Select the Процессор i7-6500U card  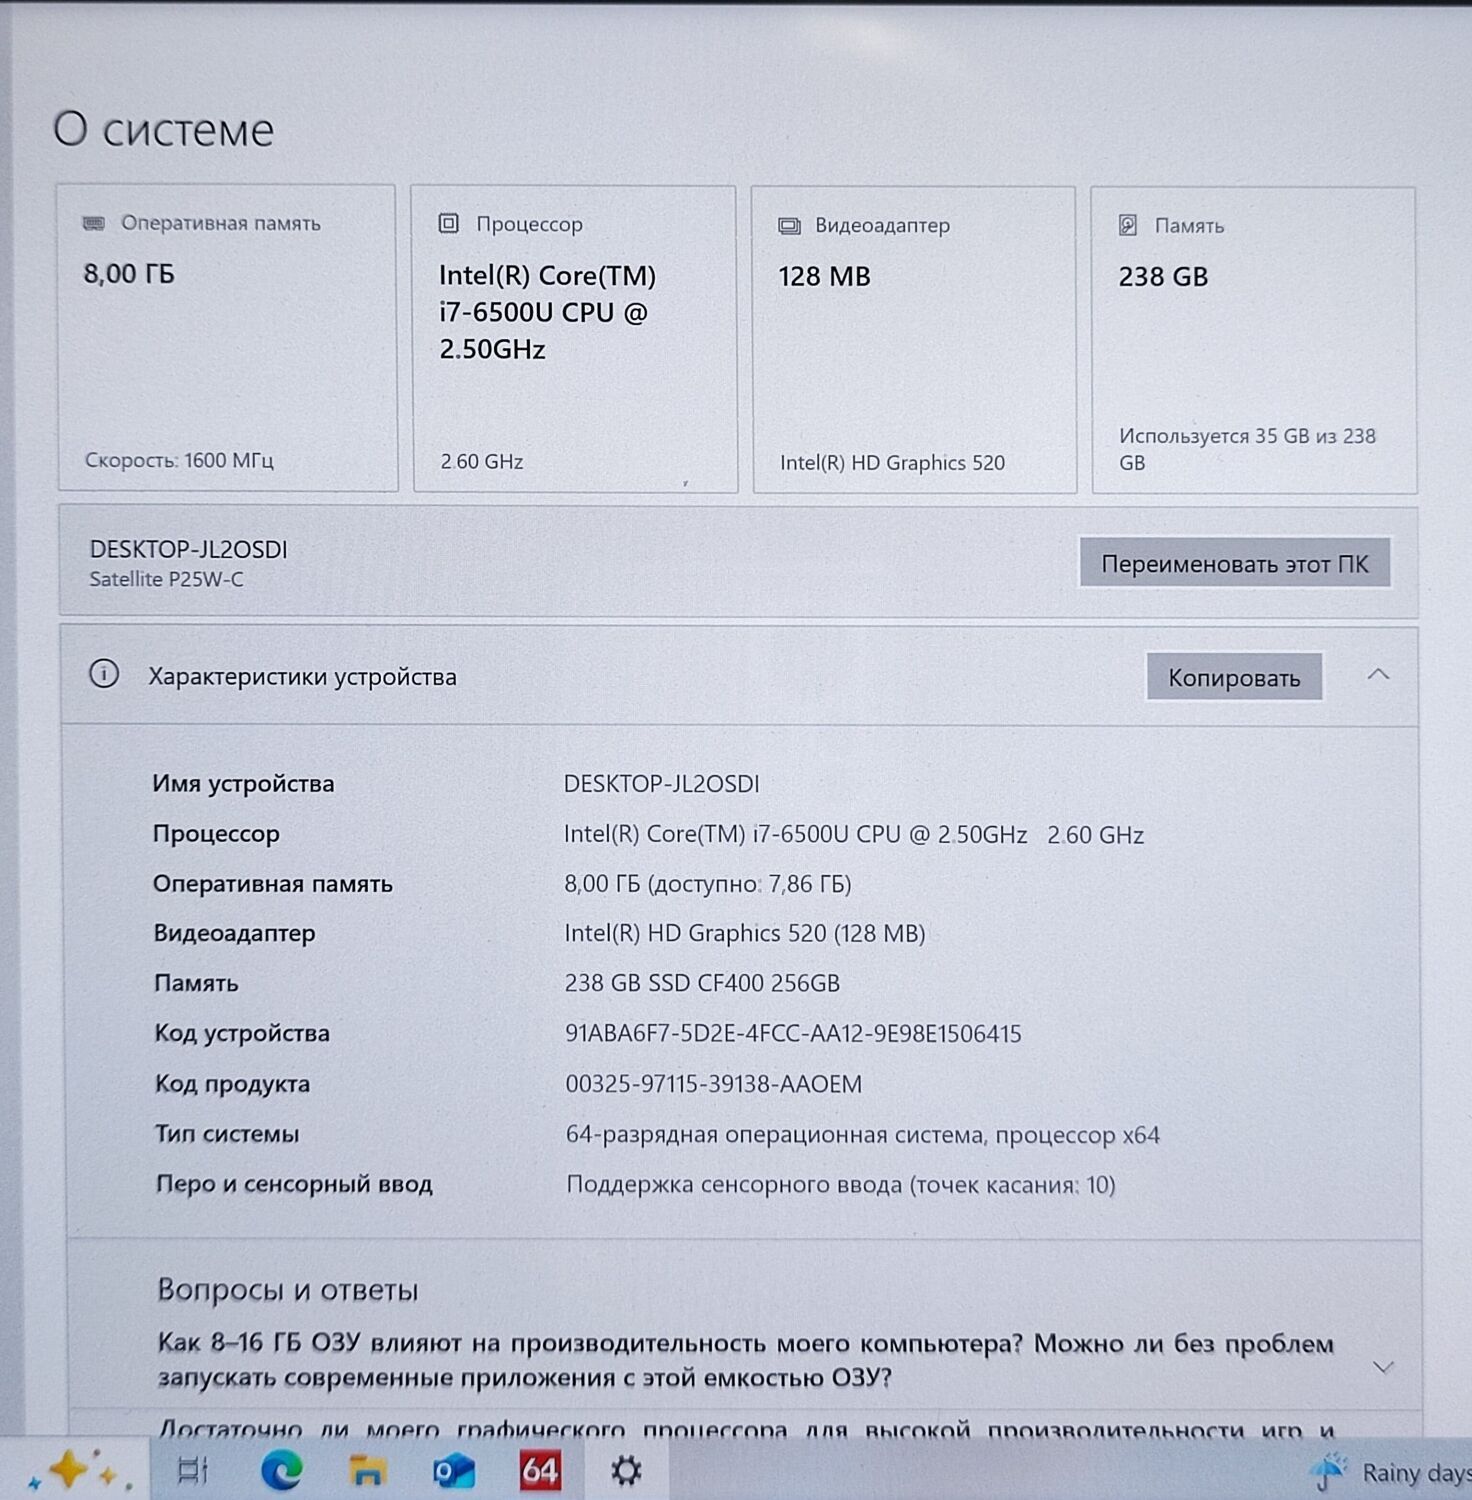click(x=575, y=339)
